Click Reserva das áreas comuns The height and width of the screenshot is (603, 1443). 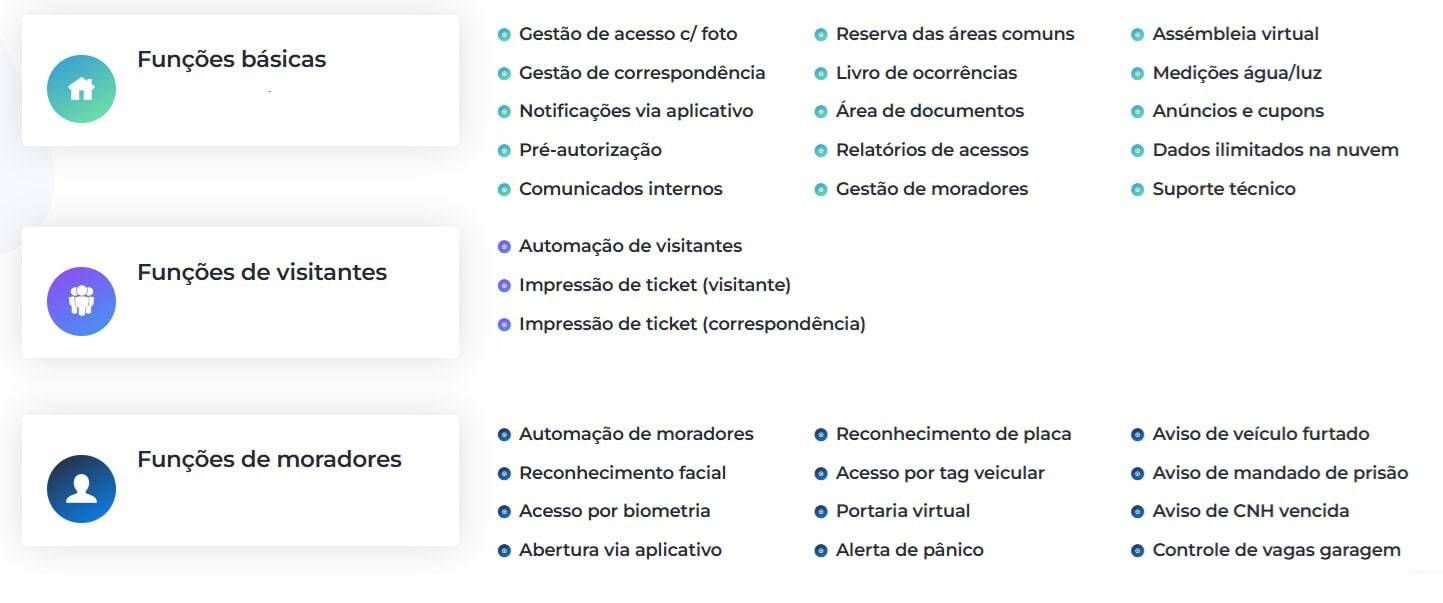tap(954, 34)
